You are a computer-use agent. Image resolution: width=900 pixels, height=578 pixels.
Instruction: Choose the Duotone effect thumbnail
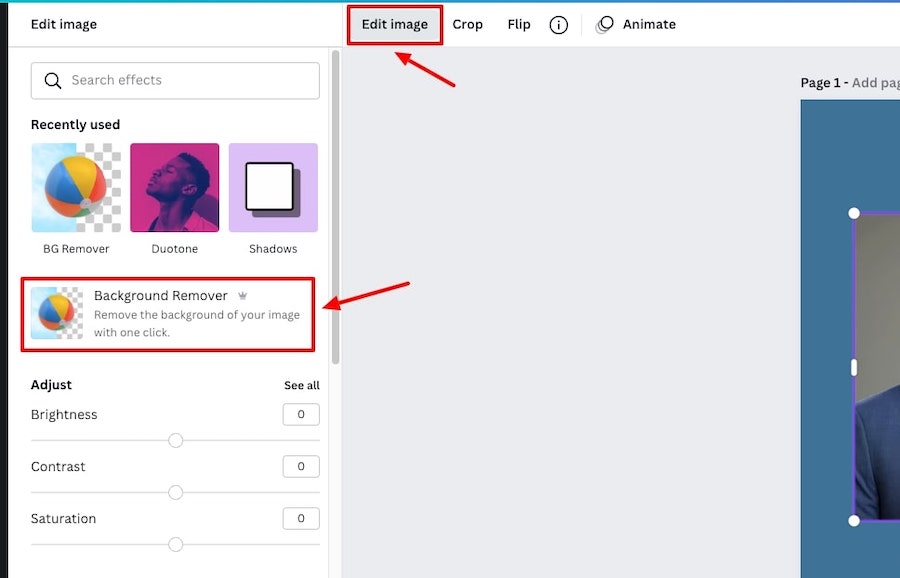click(x=174, y=188)
